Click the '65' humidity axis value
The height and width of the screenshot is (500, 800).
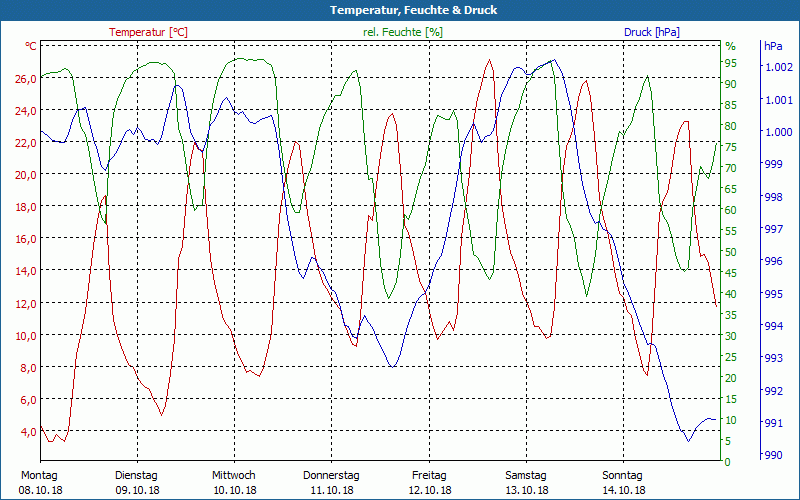pos(731,189)
